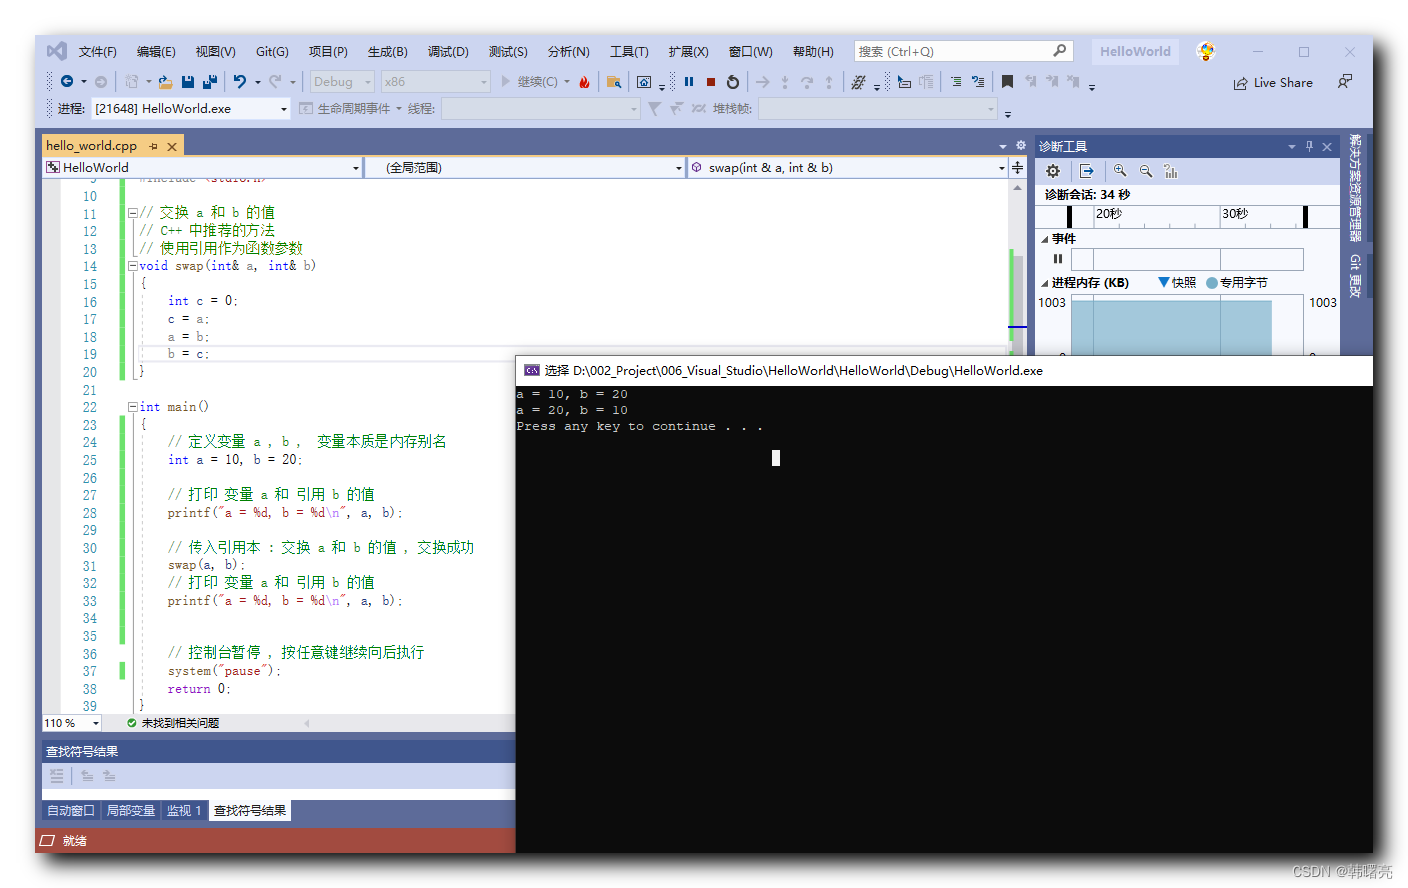This screenshot has height=888, width=1408.
Task: Open the process [21648] HelloWorld.exe dropdown
Action: [x=191, y=108]
